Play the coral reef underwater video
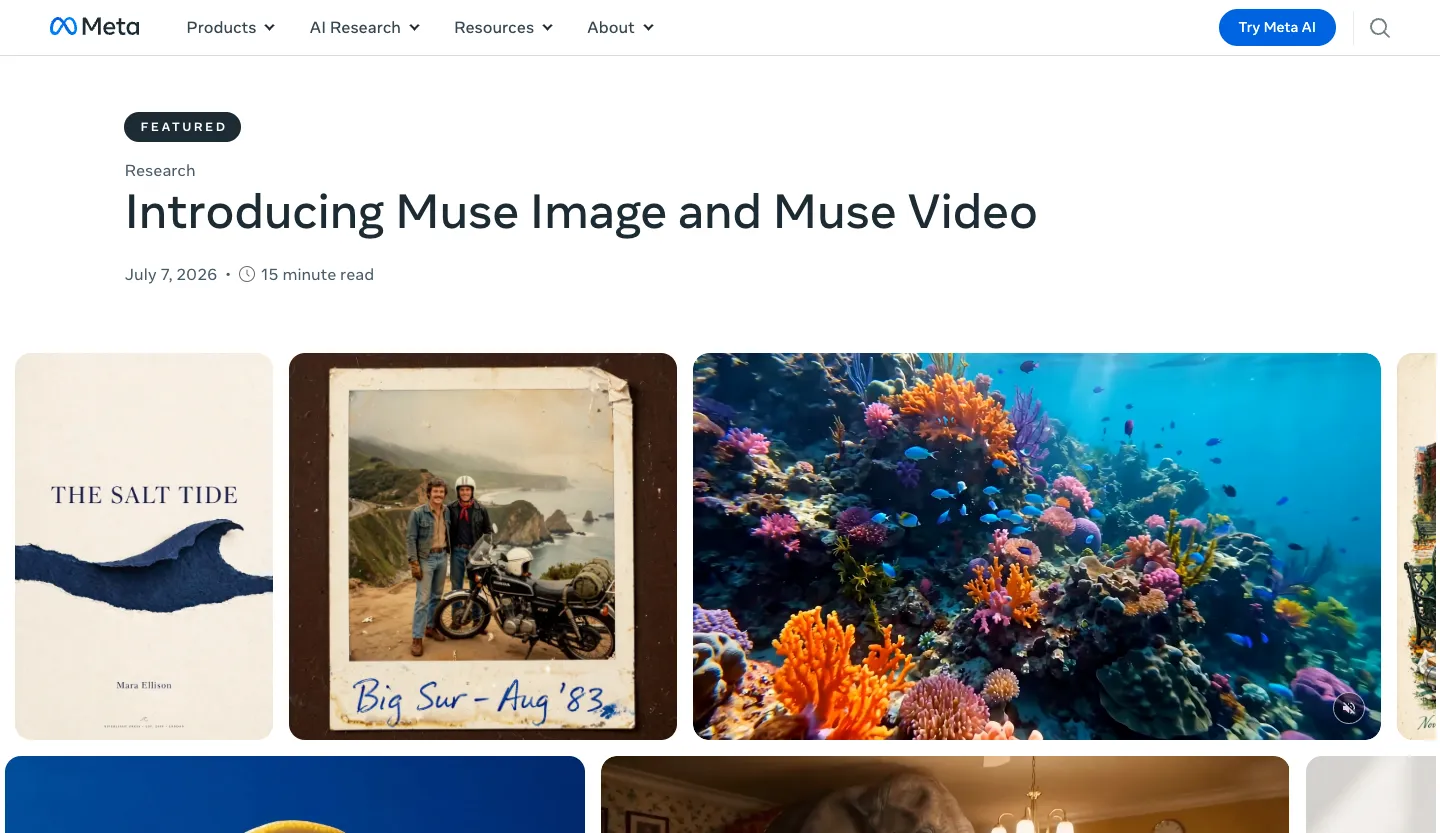 [1037, 546]
